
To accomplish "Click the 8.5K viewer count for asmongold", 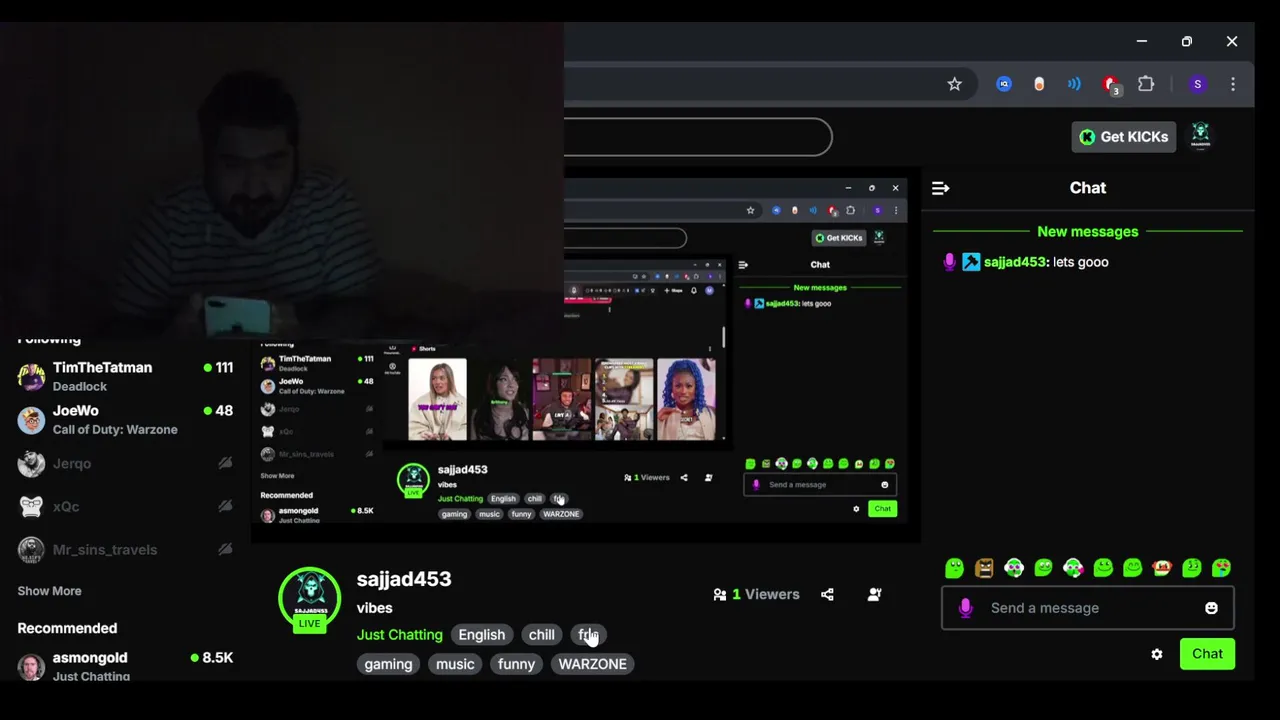I will [x=211, y=658].
